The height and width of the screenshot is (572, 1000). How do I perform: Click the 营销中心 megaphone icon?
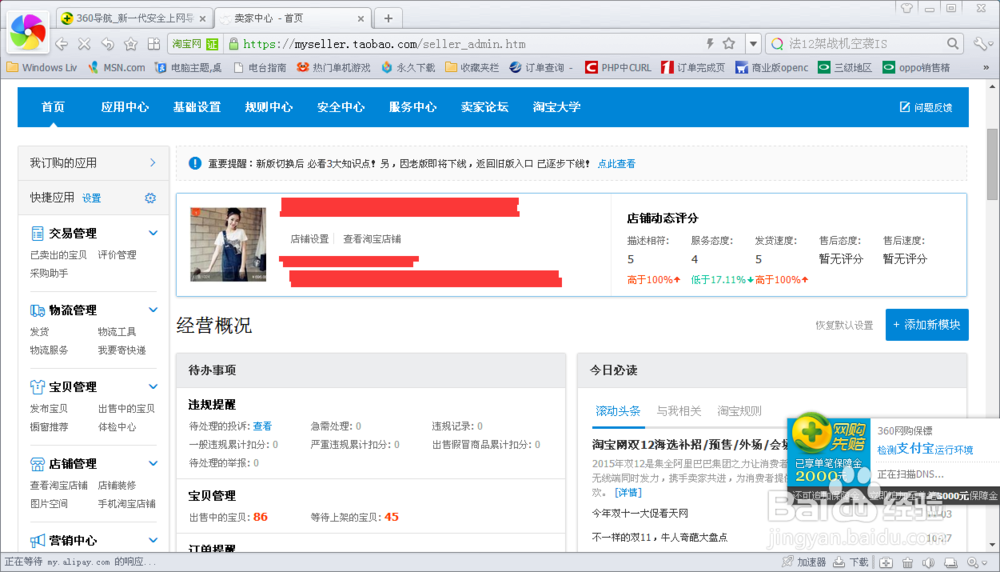tap(37, 541)
